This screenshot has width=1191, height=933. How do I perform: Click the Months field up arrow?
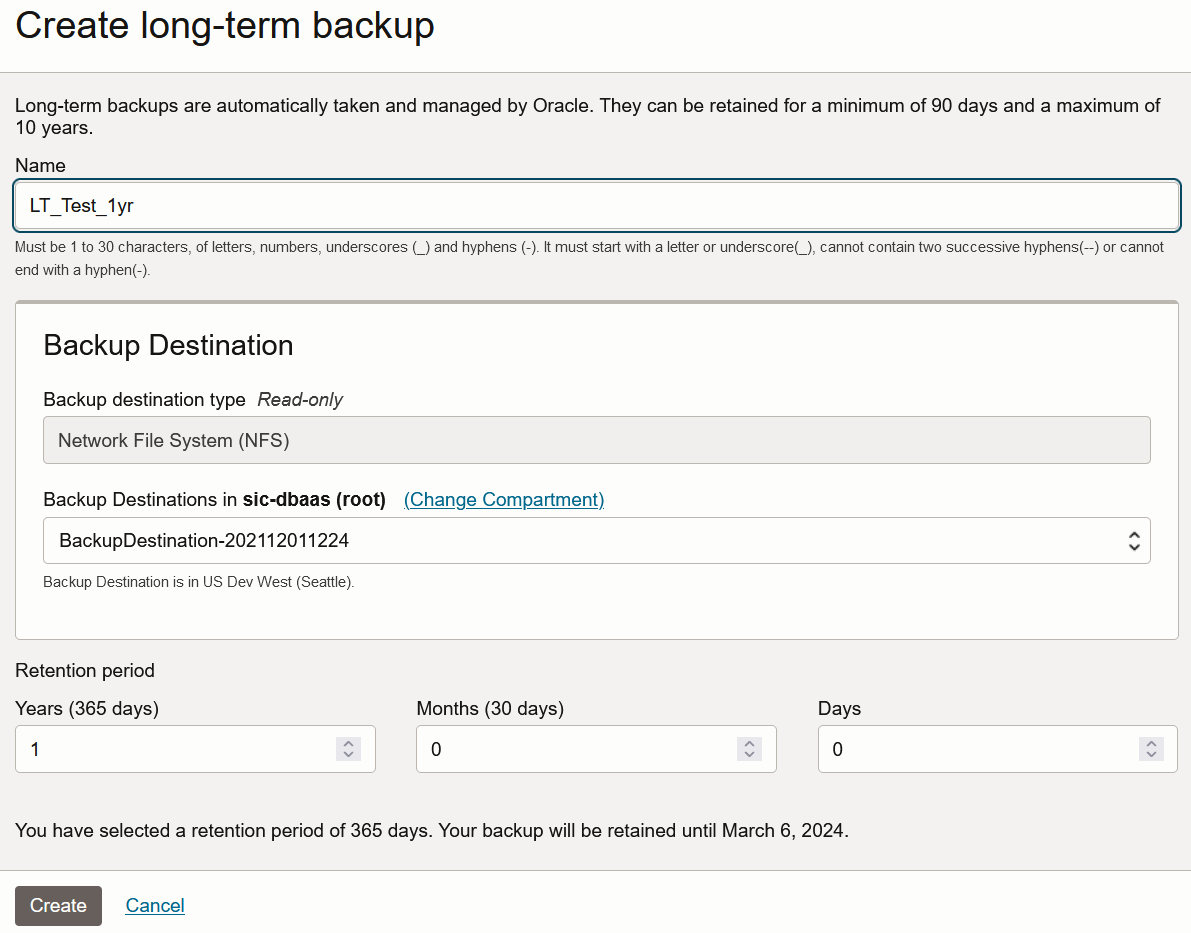(749, 744)
